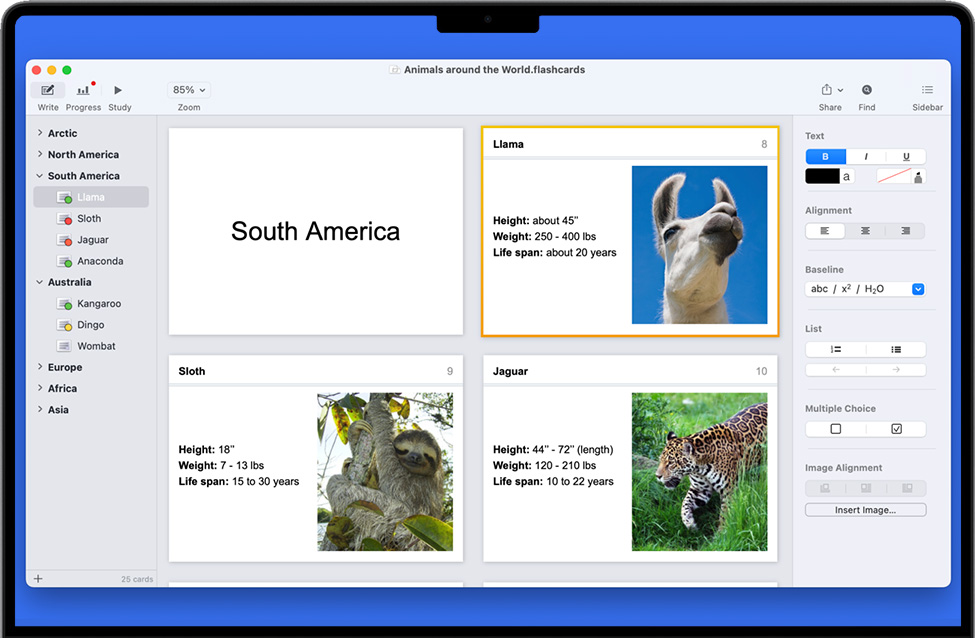The image size is (975, 638).
Task: Click the window title Animals around the World
Action: pos(494,70)
